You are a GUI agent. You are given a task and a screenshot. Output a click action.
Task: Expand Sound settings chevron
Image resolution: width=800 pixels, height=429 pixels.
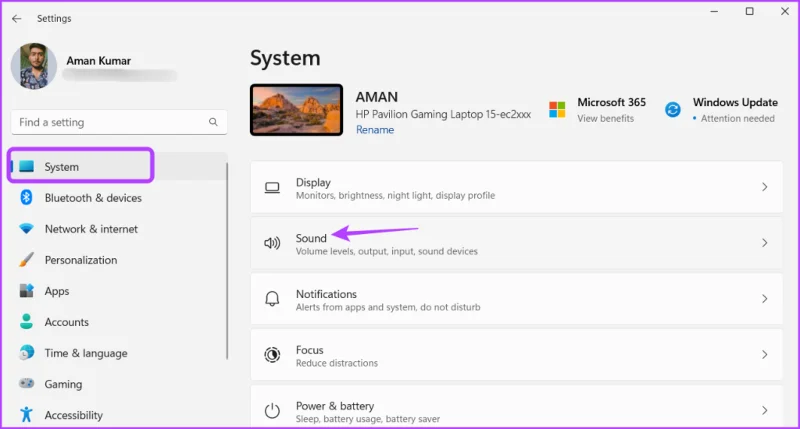click(764, 243)
